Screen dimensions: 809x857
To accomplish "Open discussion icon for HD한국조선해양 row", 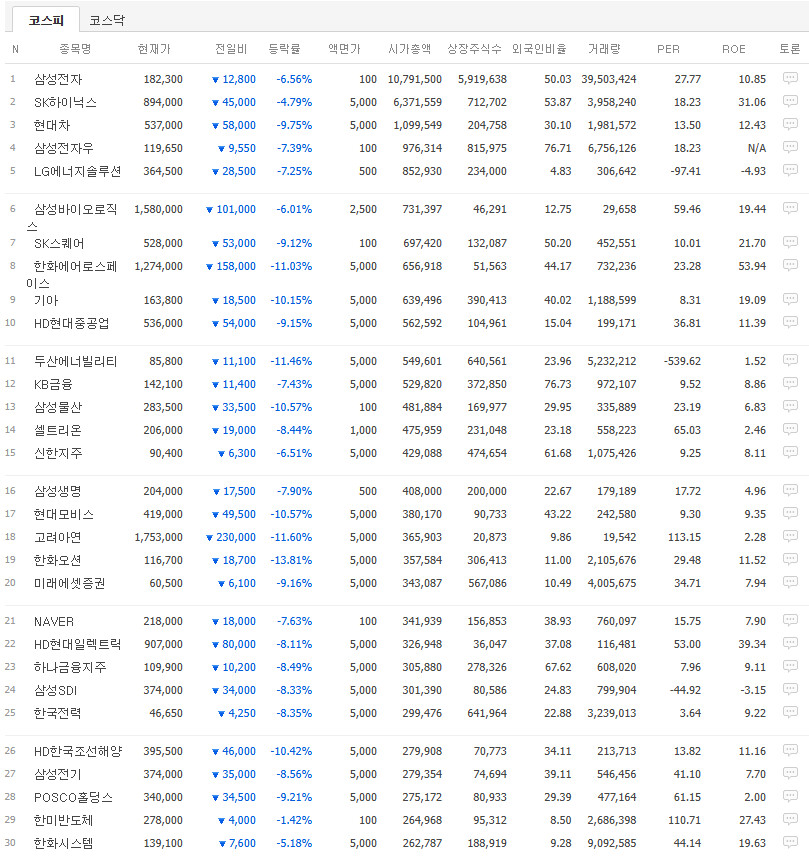I will [x=790, y=750].
